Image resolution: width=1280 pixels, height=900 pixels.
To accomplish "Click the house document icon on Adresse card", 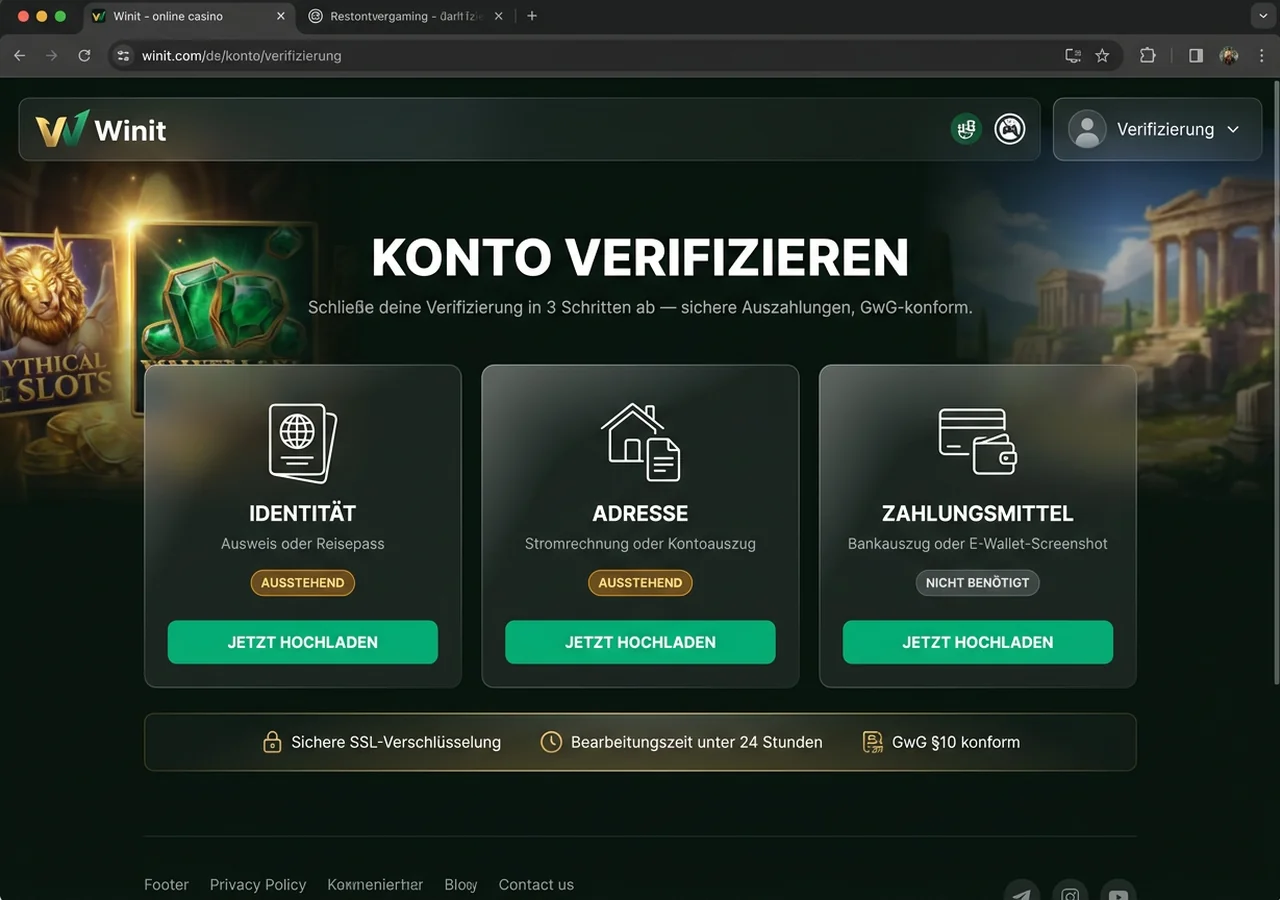I will [640, 442].
